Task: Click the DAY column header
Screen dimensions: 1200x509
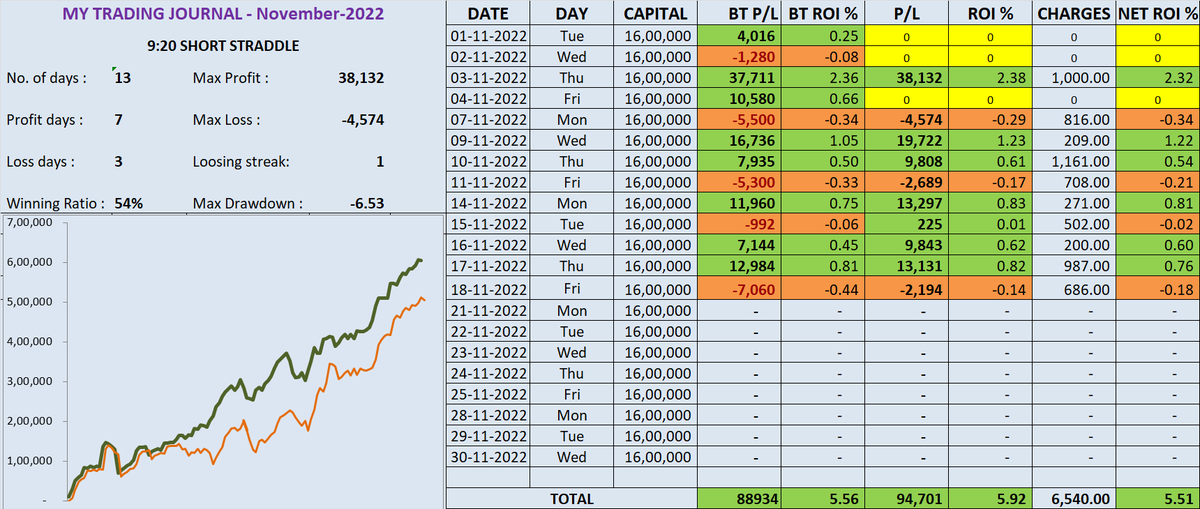Action: coord(573,15)
